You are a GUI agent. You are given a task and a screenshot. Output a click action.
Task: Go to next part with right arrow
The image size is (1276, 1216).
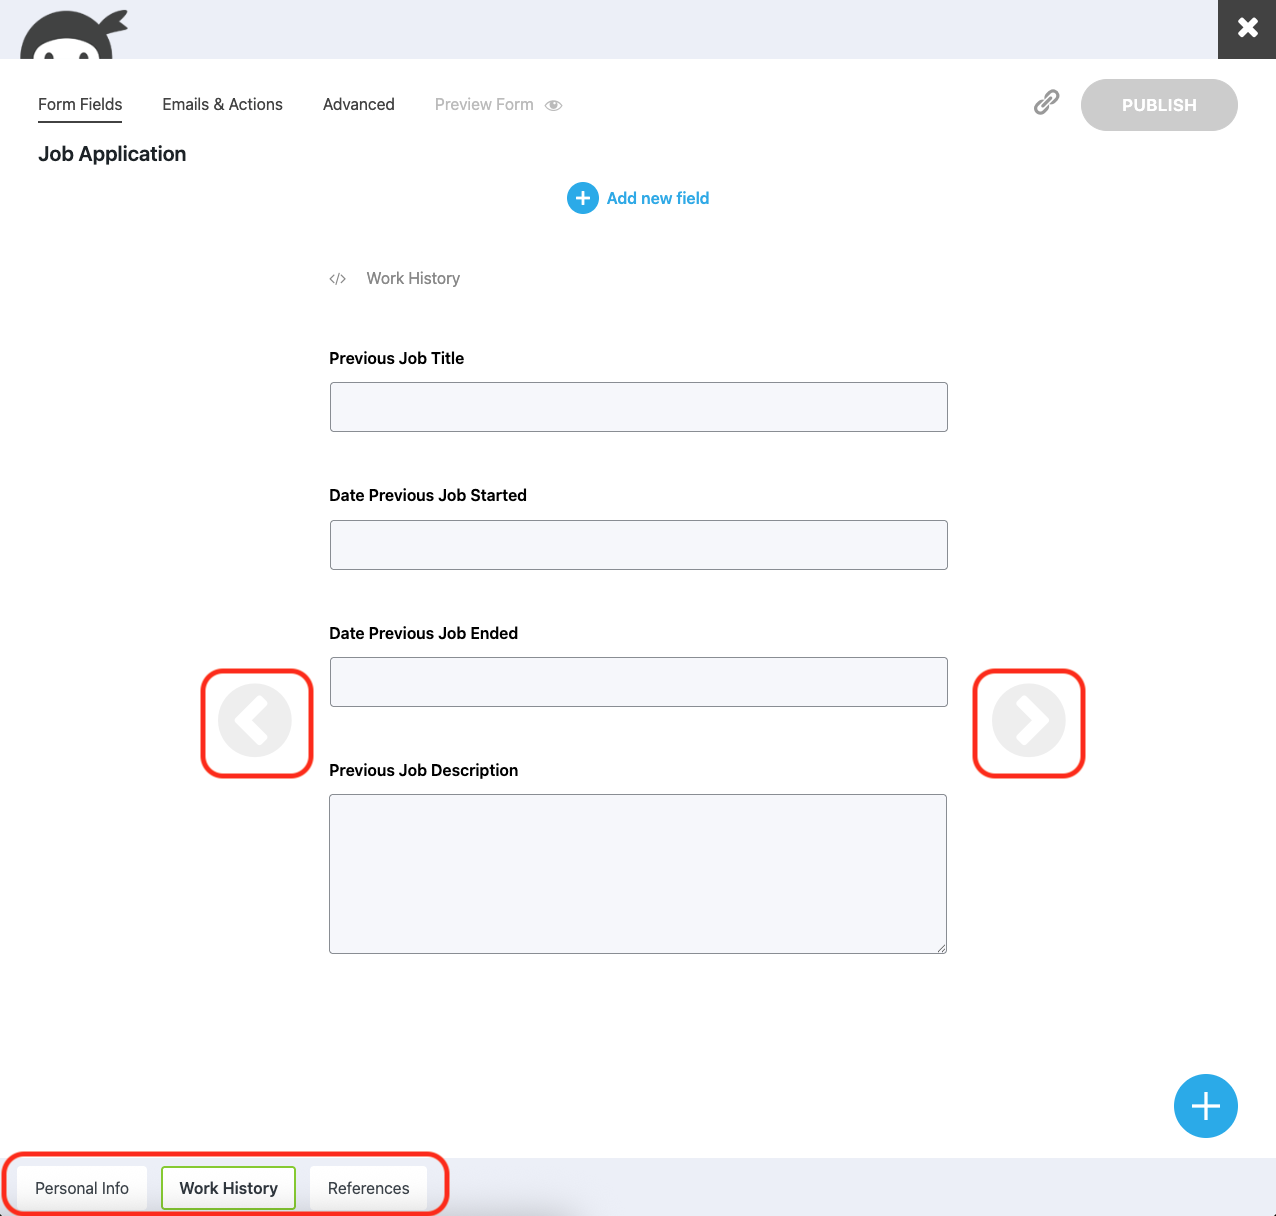tap(1029, 720)
